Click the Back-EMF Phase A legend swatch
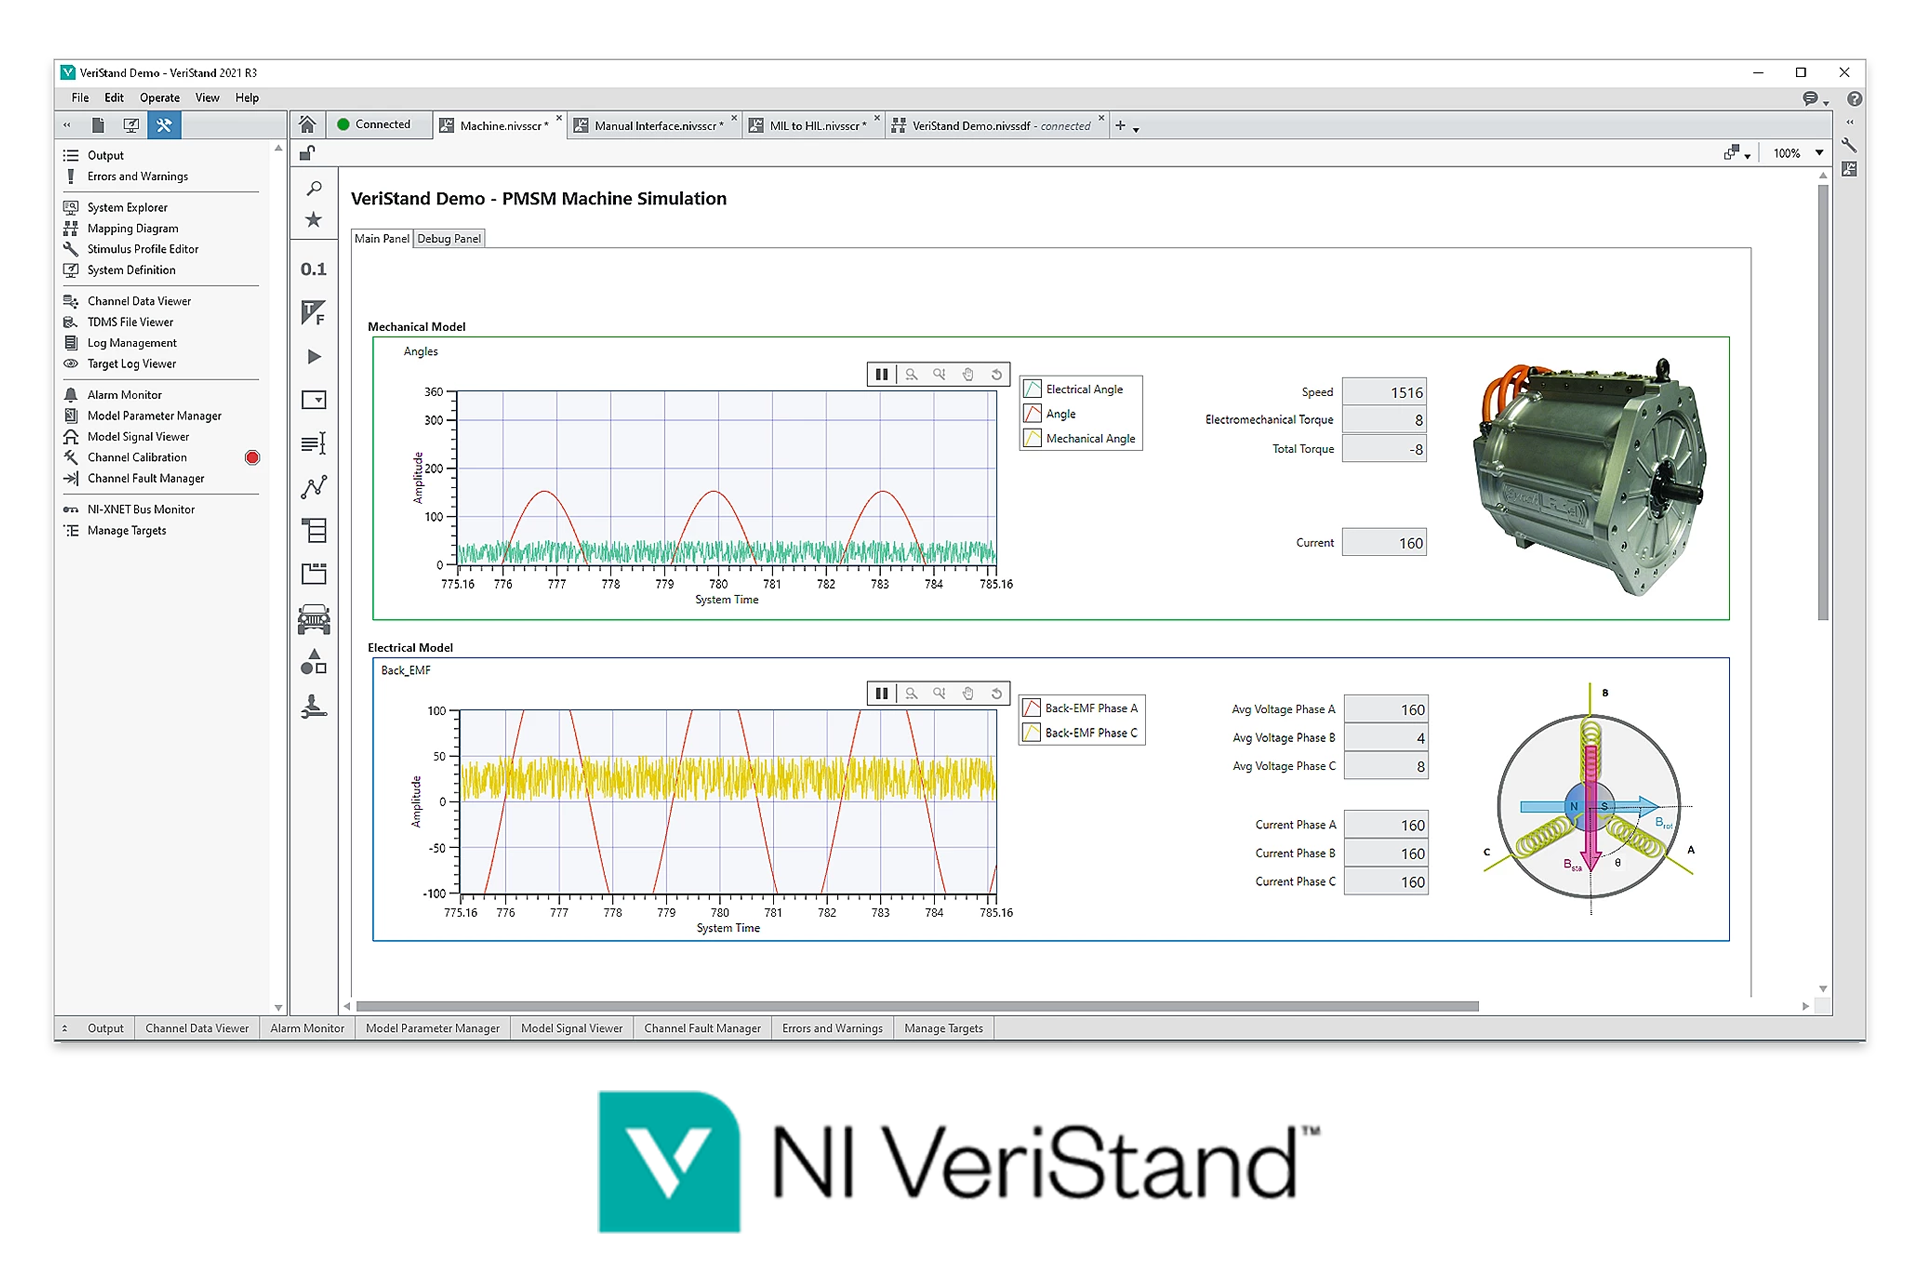Screen dimensions: 1920x1280 (1032, 708)
